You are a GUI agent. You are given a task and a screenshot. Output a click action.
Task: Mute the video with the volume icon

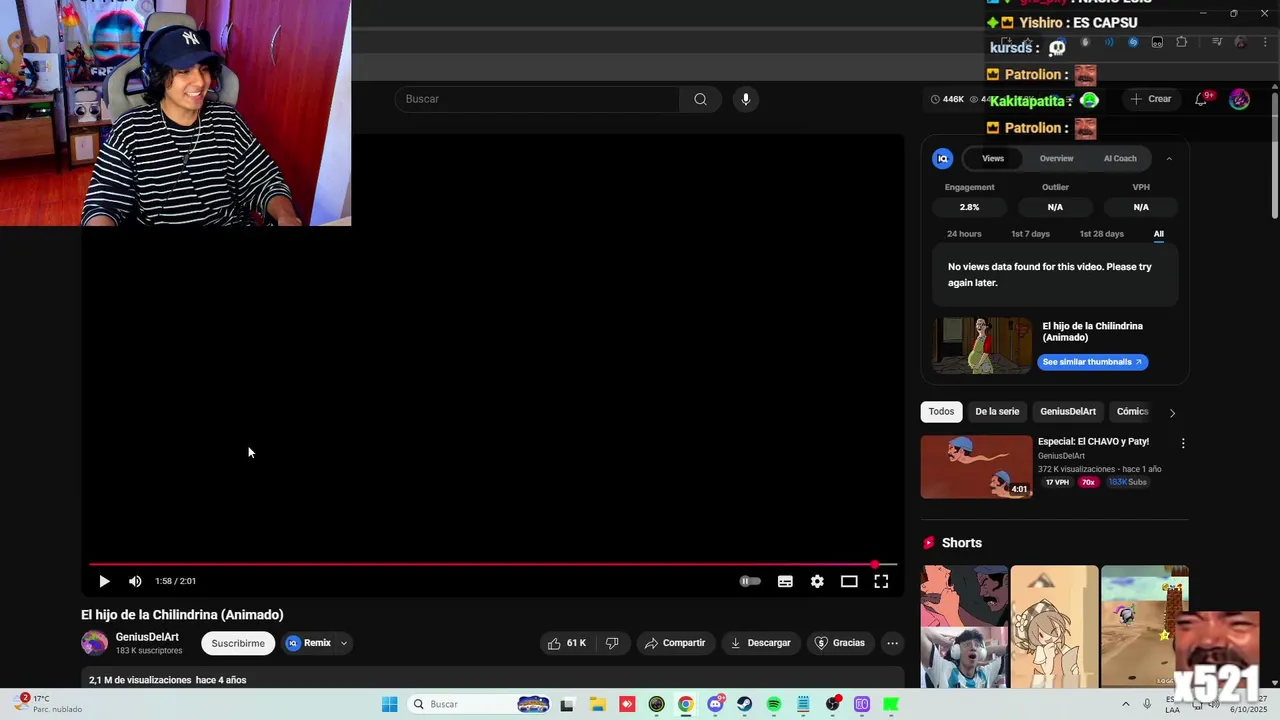135,581
